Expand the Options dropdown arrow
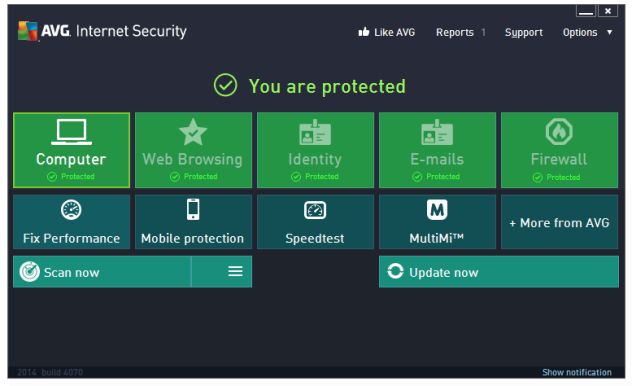This screenshot has height=386, width=632. click(x=609, y=32)
